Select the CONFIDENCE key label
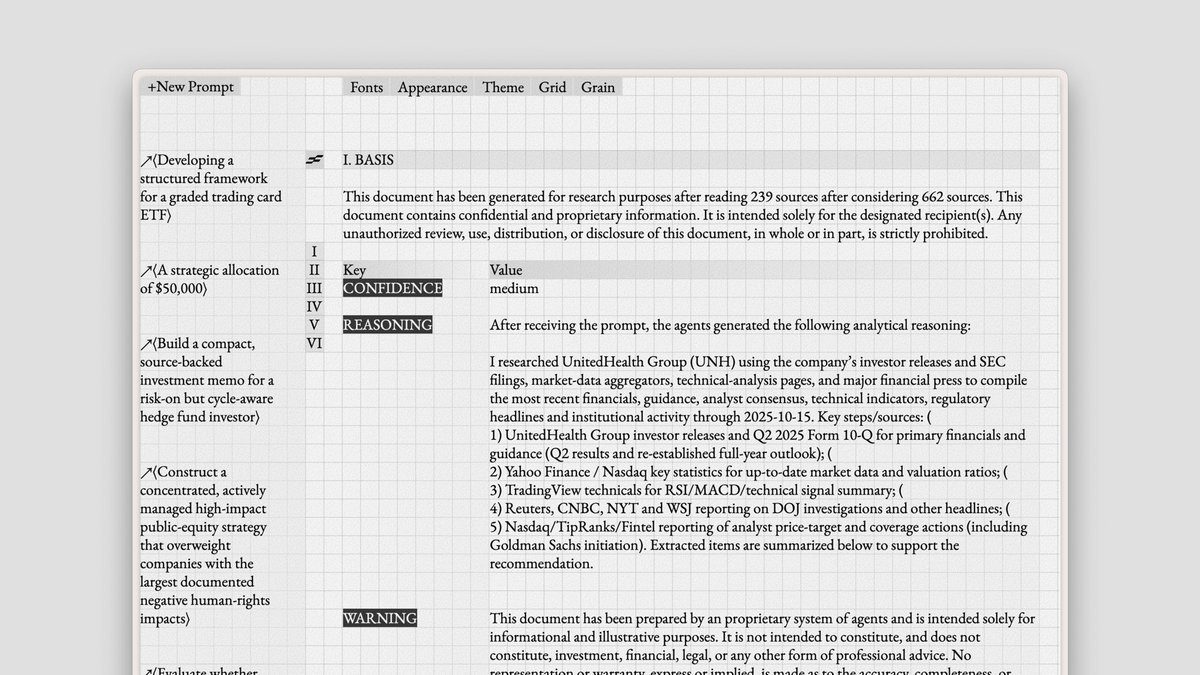The image size is (1200, 675). point(392,288)
